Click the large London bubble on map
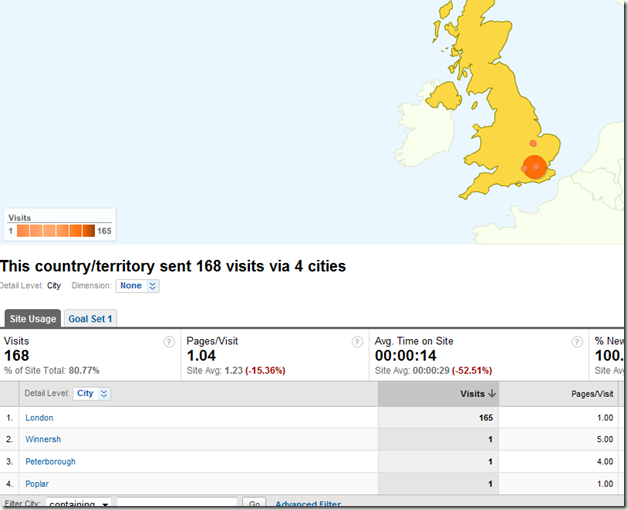628x510 pixels. pos(535,167)
